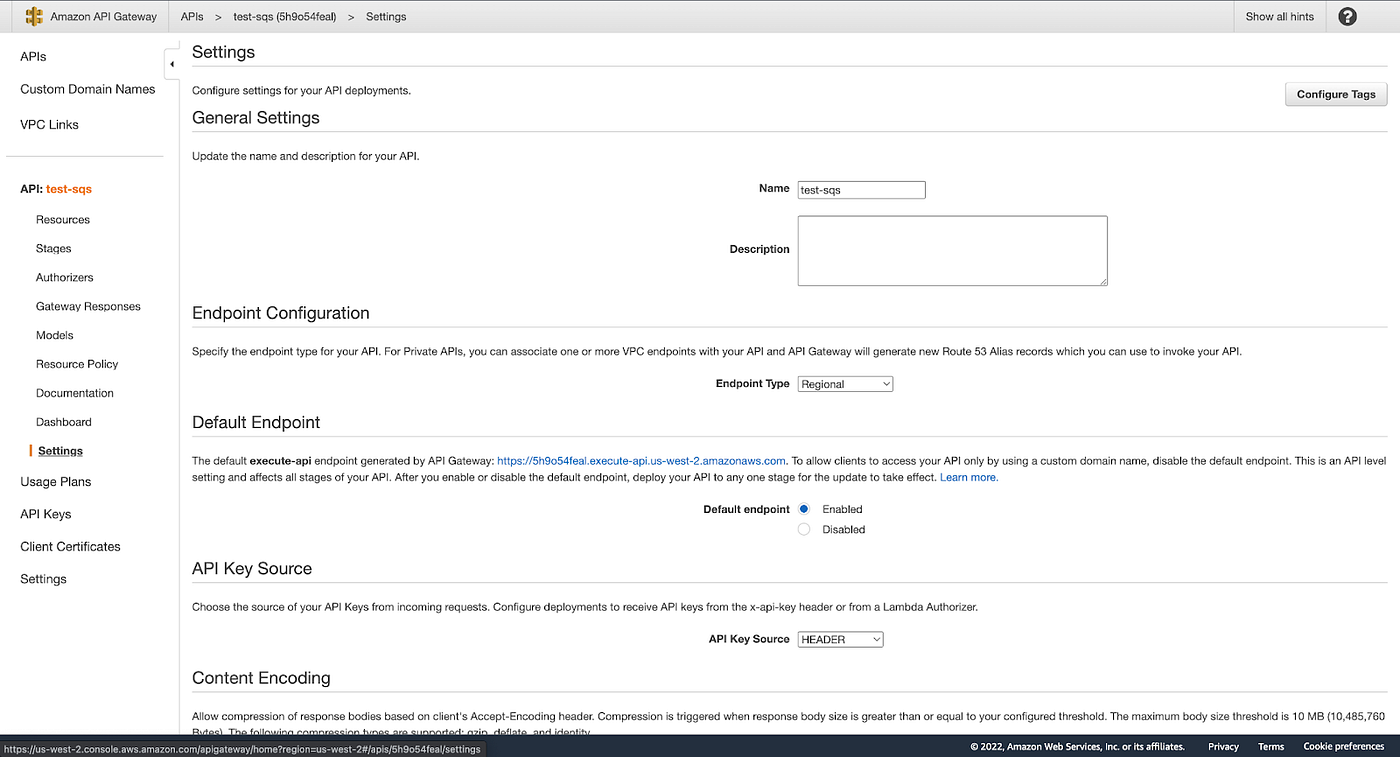Open the bottom Settings item below Client Certificates
Viewport: 1400px width, 757px height.
pos(44,579)
